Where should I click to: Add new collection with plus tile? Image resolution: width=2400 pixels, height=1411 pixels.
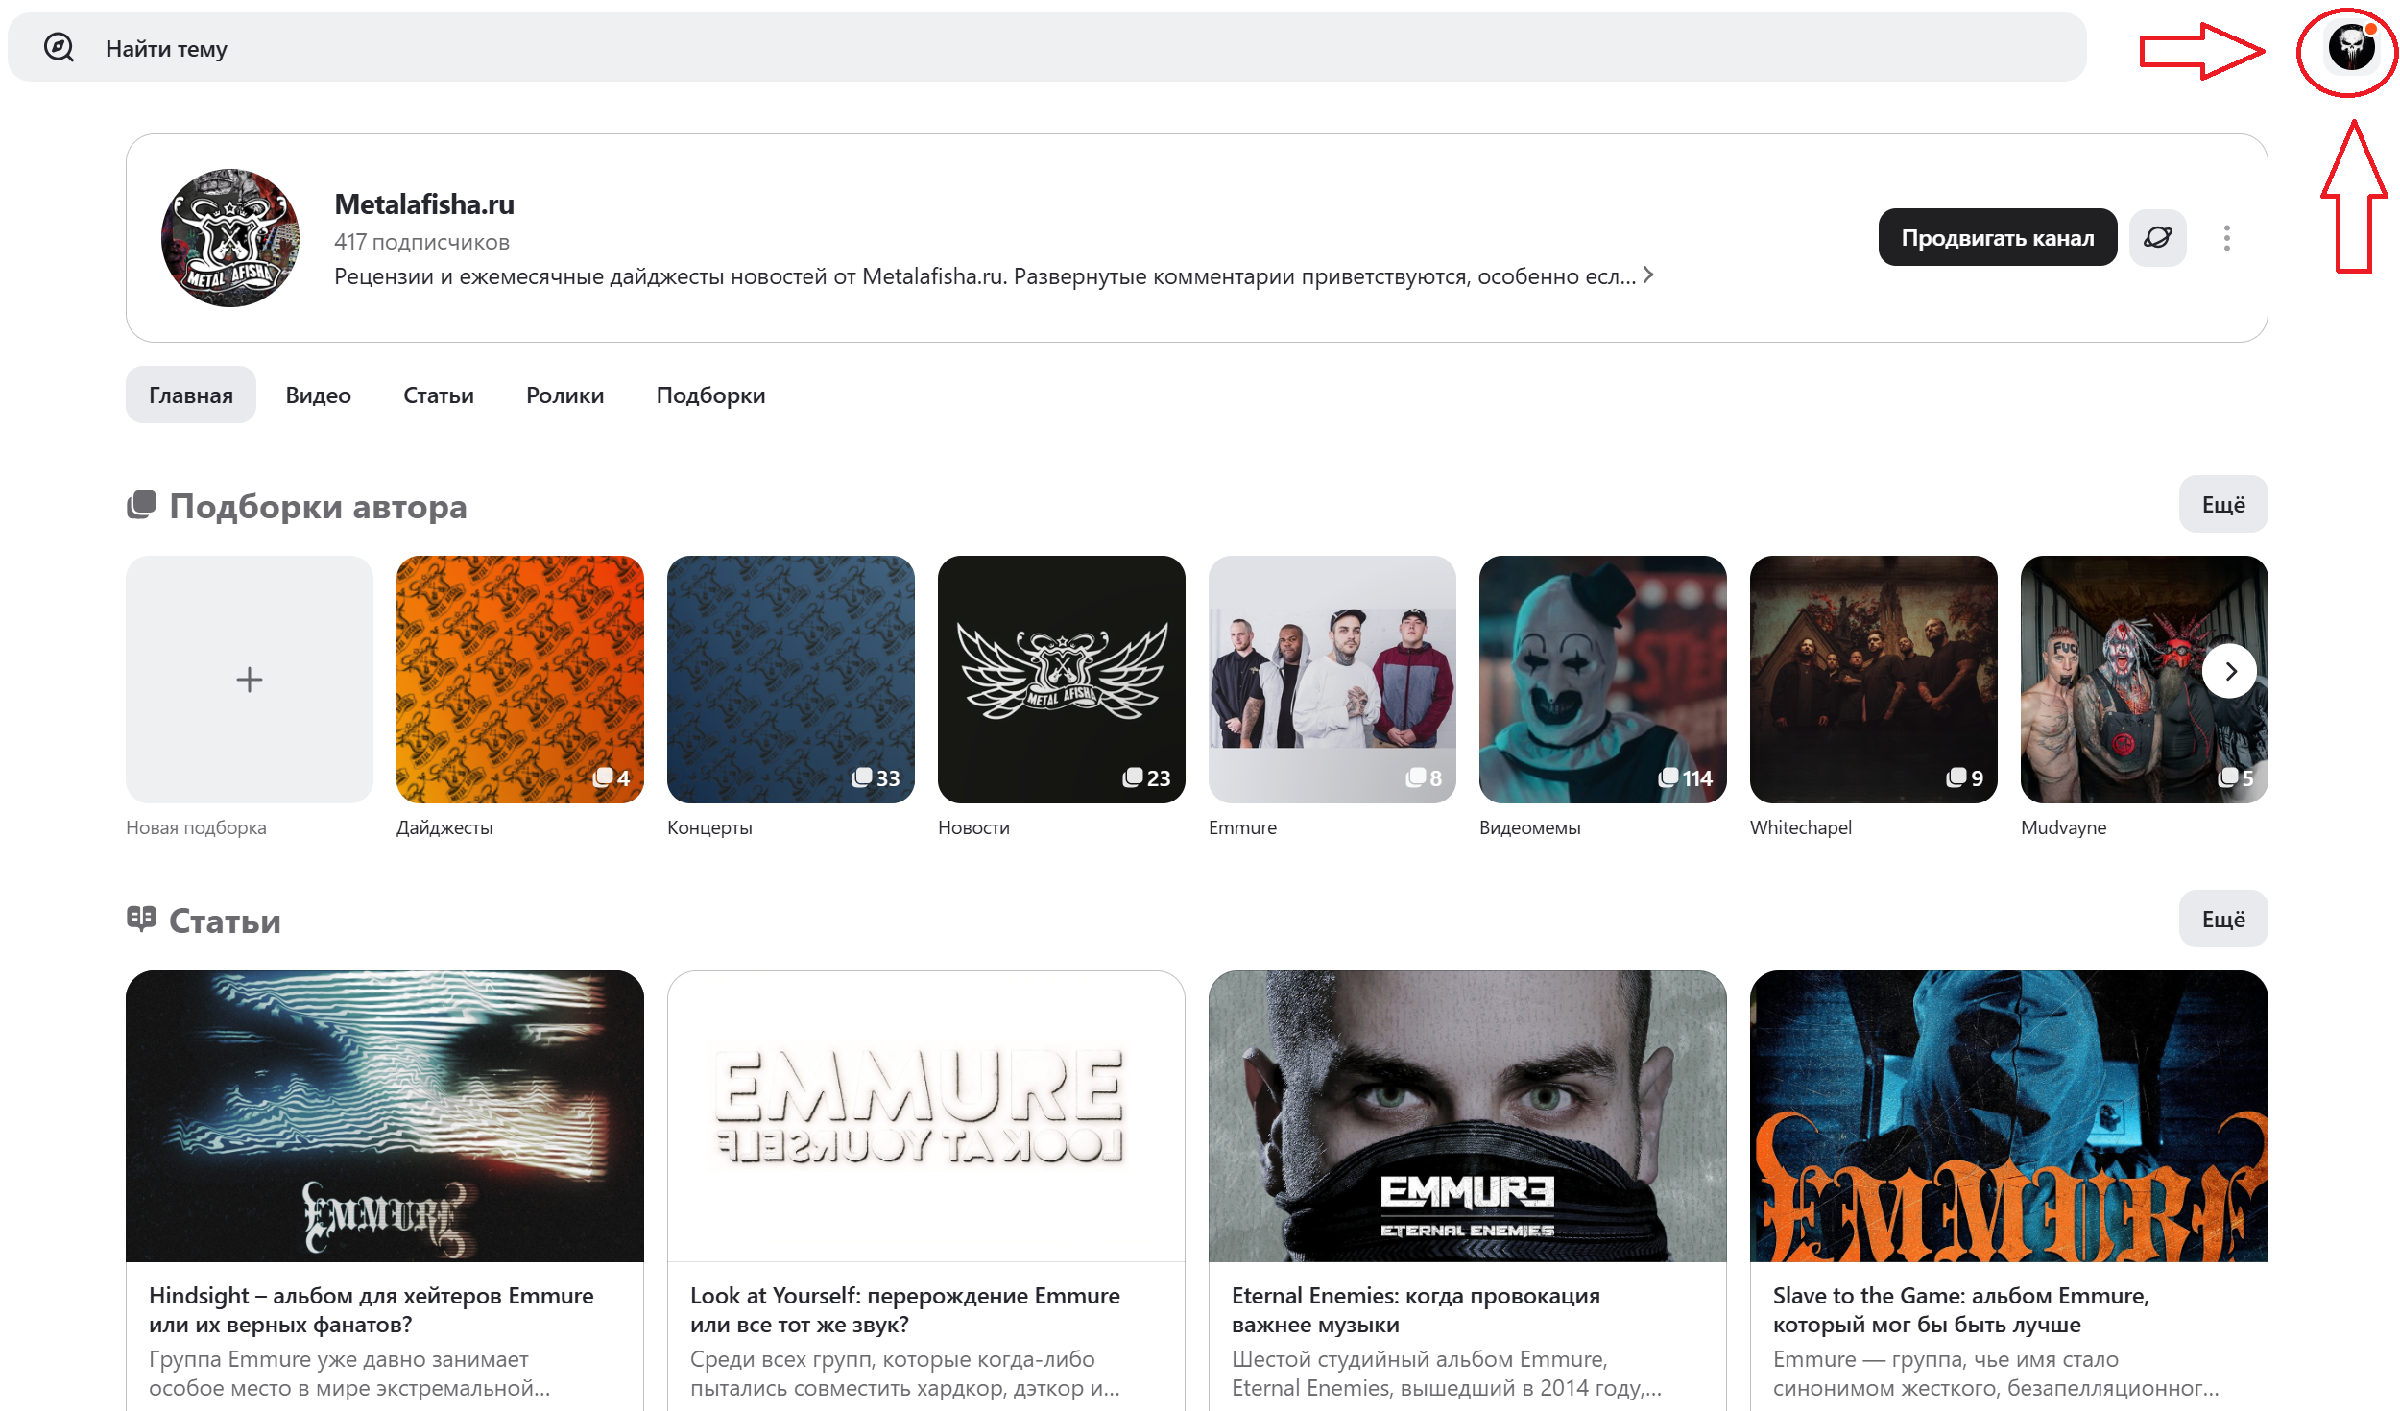[x=249, y=680]
